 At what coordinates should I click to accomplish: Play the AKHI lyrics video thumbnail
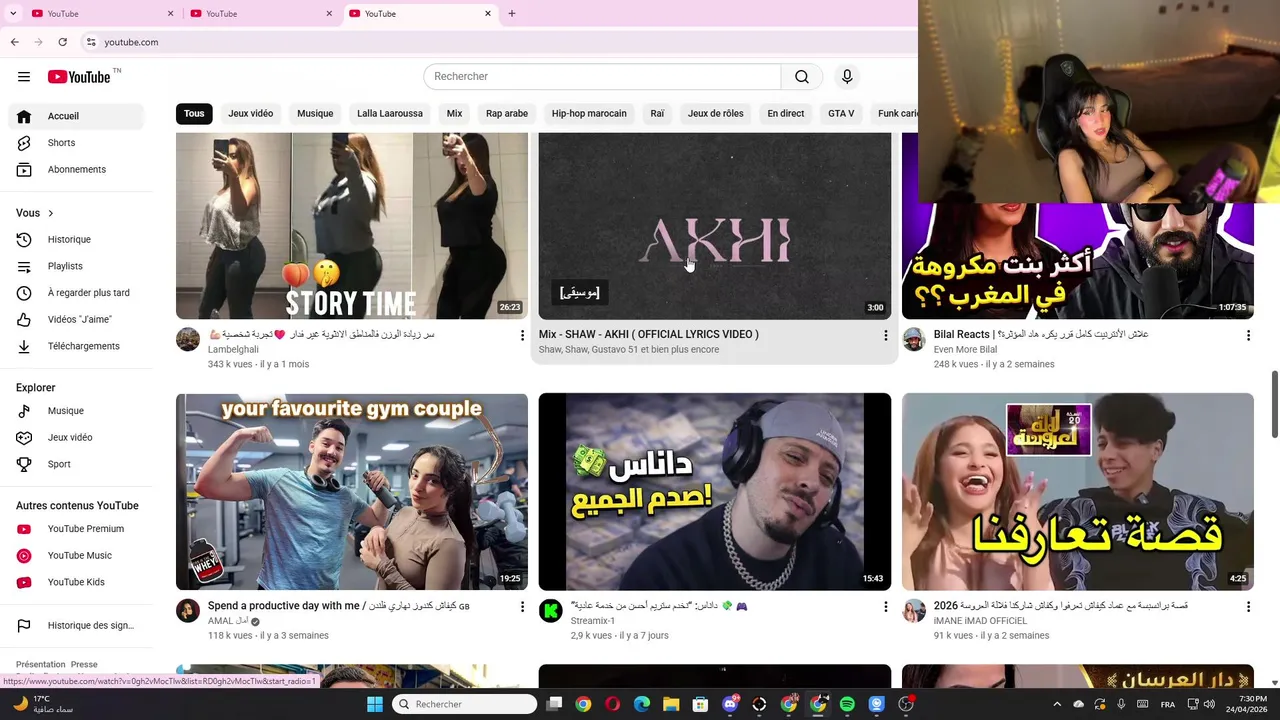pyautogui.click(x=715, y=226)
